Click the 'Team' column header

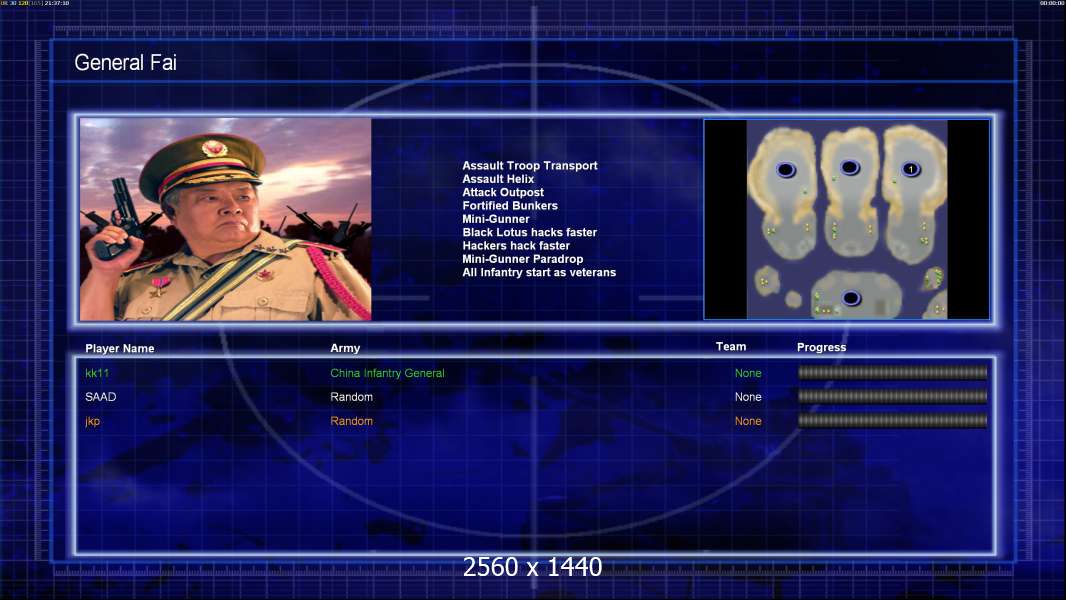click(731, 347)
